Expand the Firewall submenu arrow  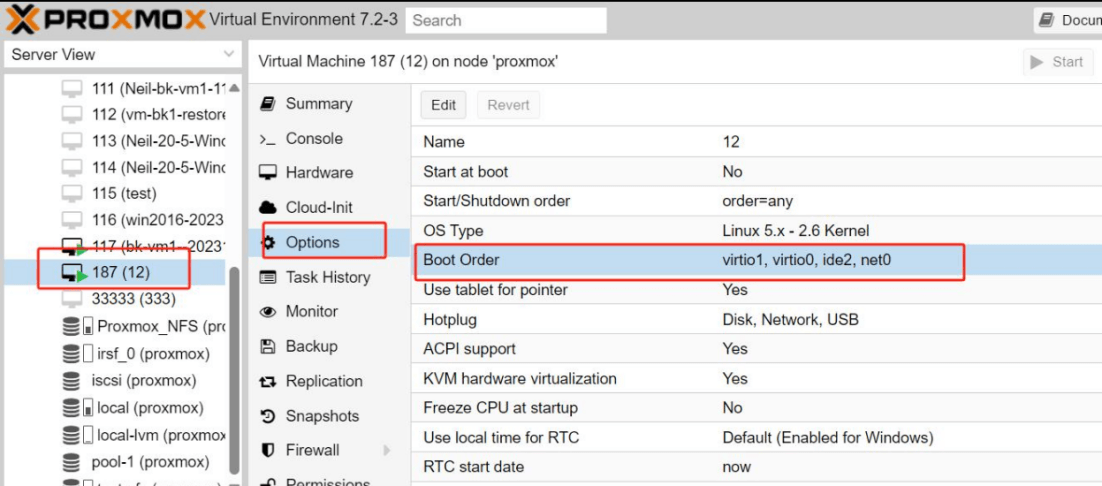coord(386,450)
